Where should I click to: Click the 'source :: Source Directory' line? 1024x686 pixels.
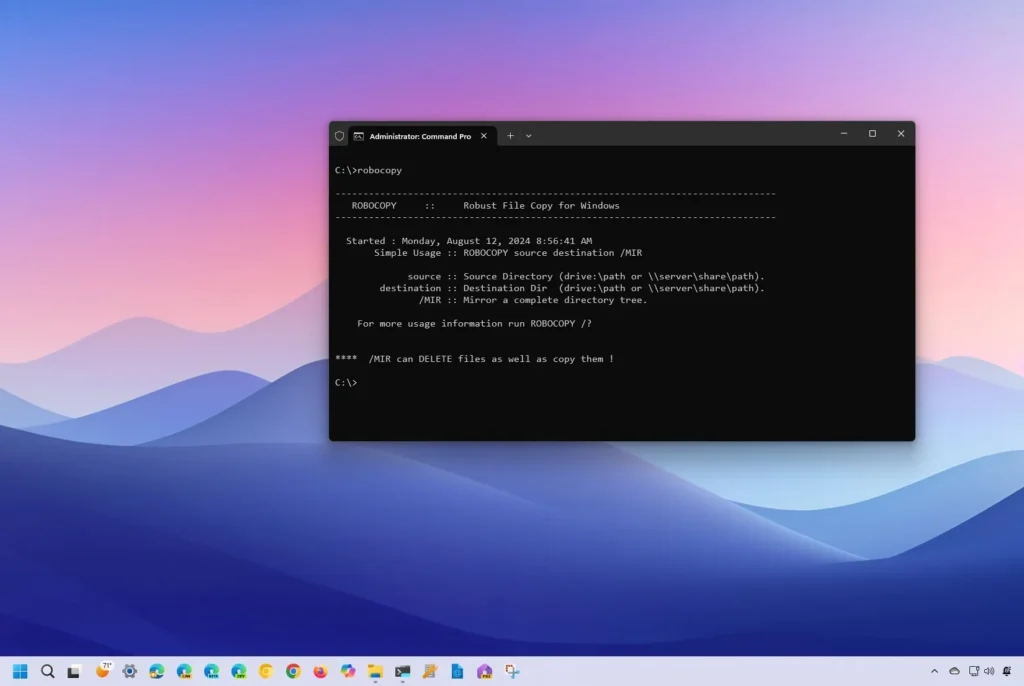pyautogui.click(x=586, y=276)
